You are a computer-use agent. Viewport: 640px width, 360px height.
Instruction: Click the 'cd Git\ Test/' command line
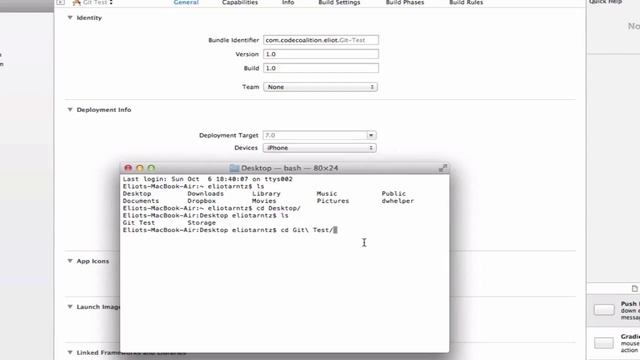point(231,230)
